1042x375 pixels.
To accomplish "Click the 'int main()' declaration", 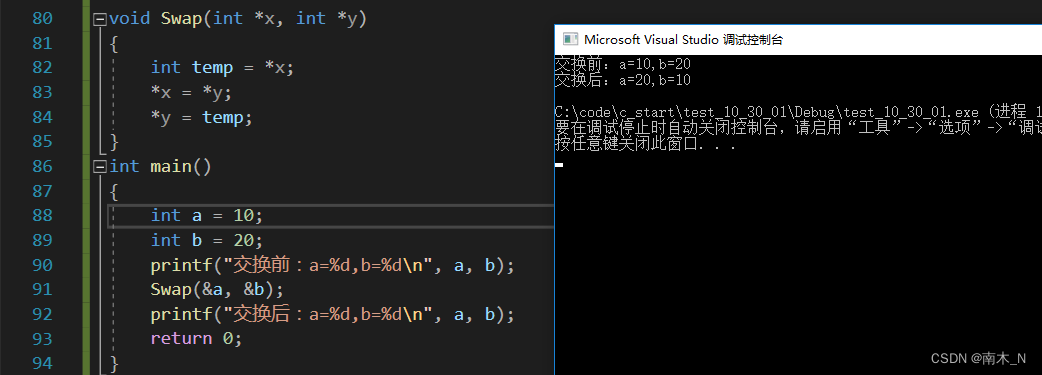I will pos(160,166).
